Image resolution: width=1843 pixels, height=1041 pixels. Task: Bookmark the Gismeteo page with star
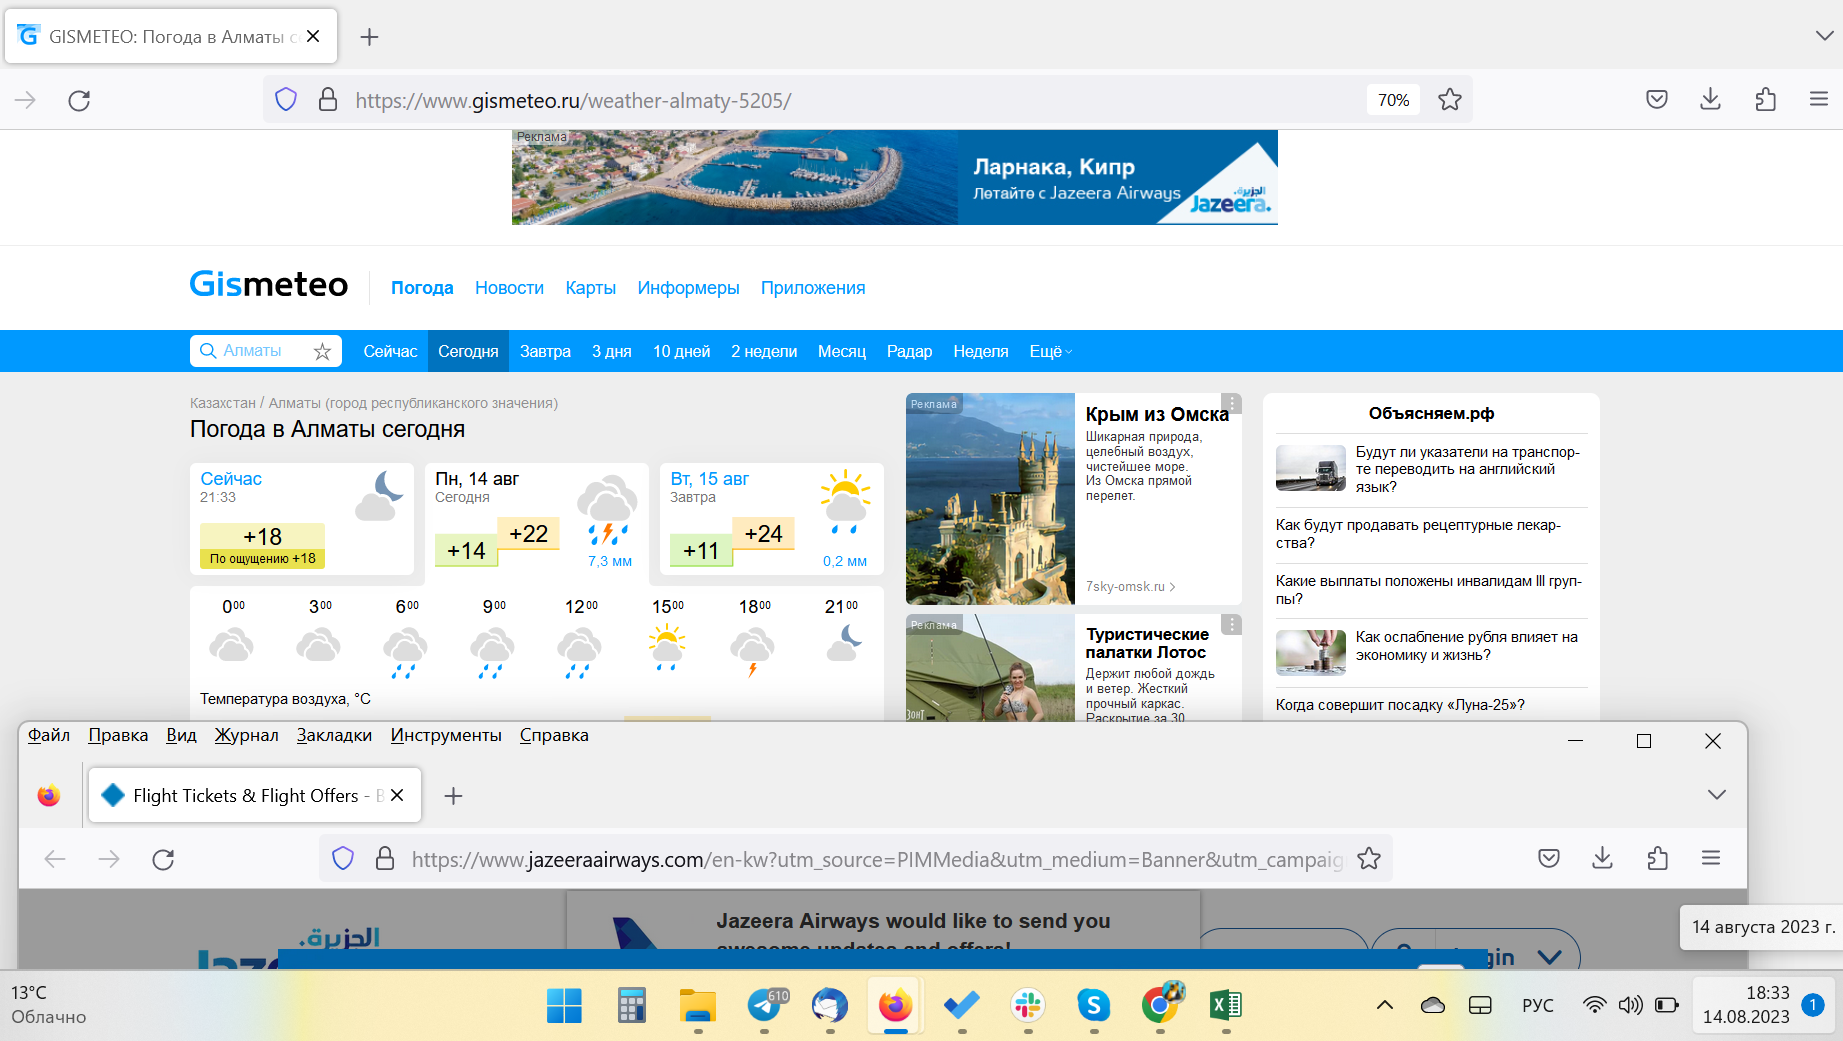click(x=1449, y=100)
